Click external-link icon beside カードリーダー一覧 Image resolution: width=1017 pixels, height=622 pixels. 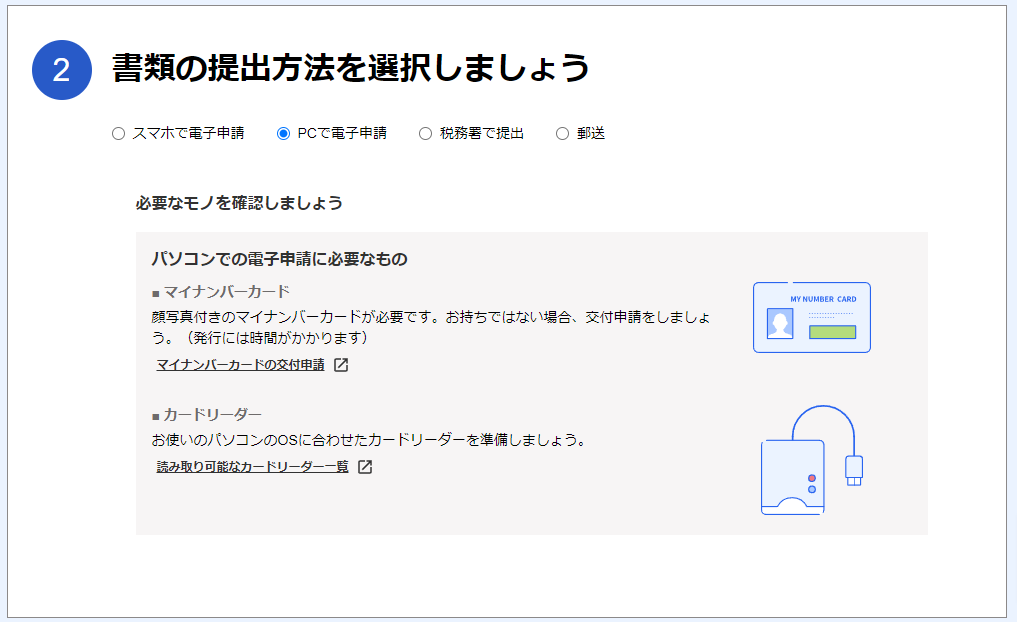coord(365,467)
